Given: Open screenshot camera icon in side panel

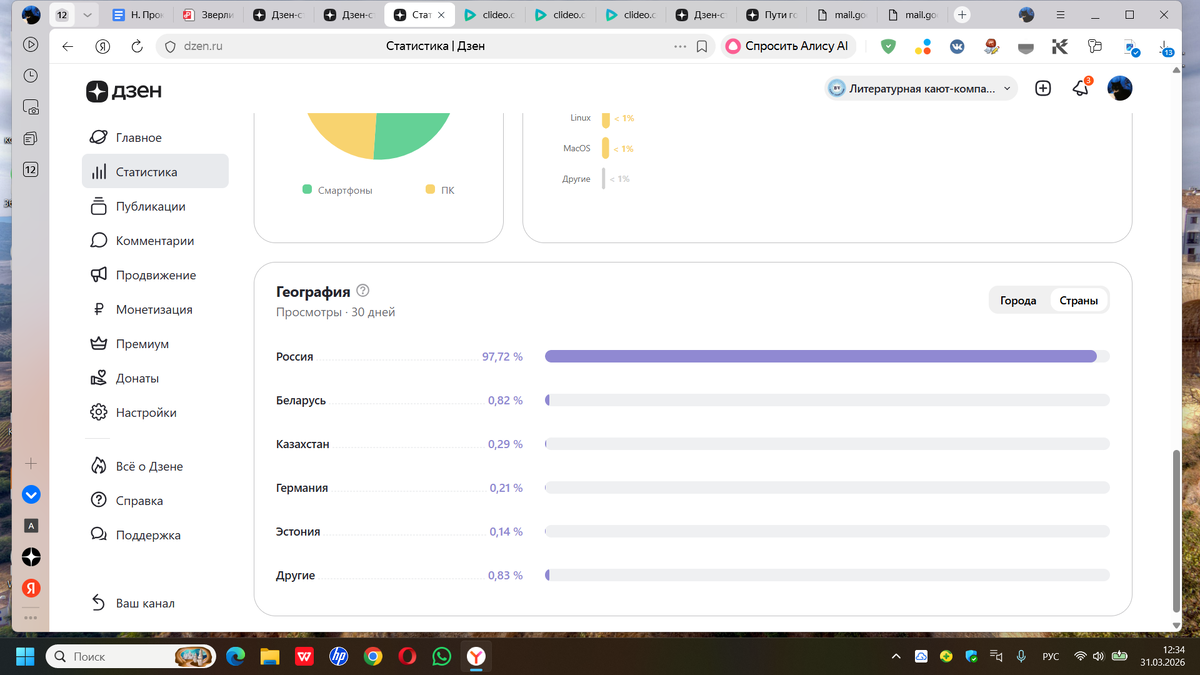Looking at the screenshot, I should coord(31,107).
